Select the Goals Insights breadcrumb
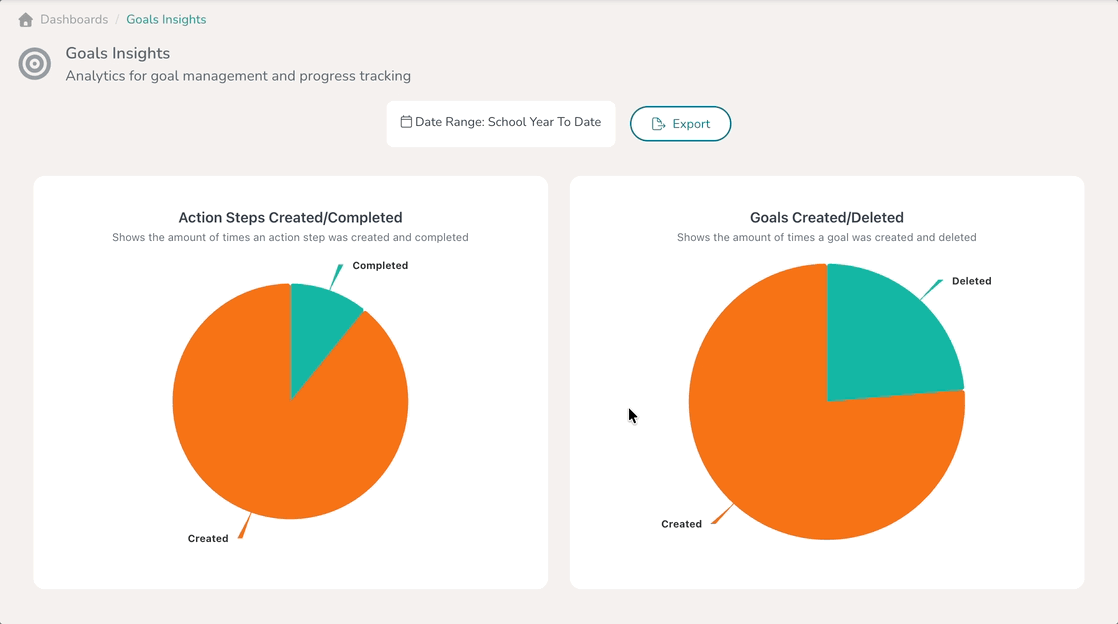Image resolution: width=1118 pixels, height=624 pixels. [166, 20]
